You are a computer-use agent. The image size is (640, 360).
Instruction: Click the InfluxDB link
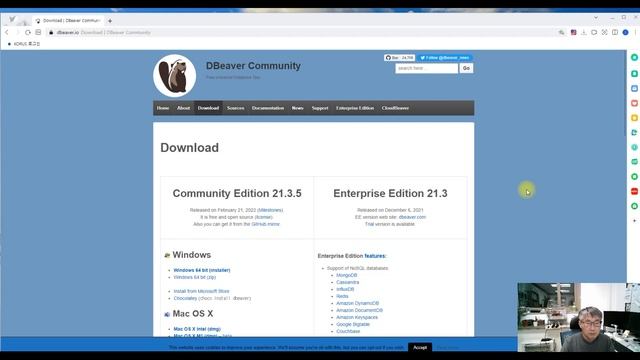(345, 289)
